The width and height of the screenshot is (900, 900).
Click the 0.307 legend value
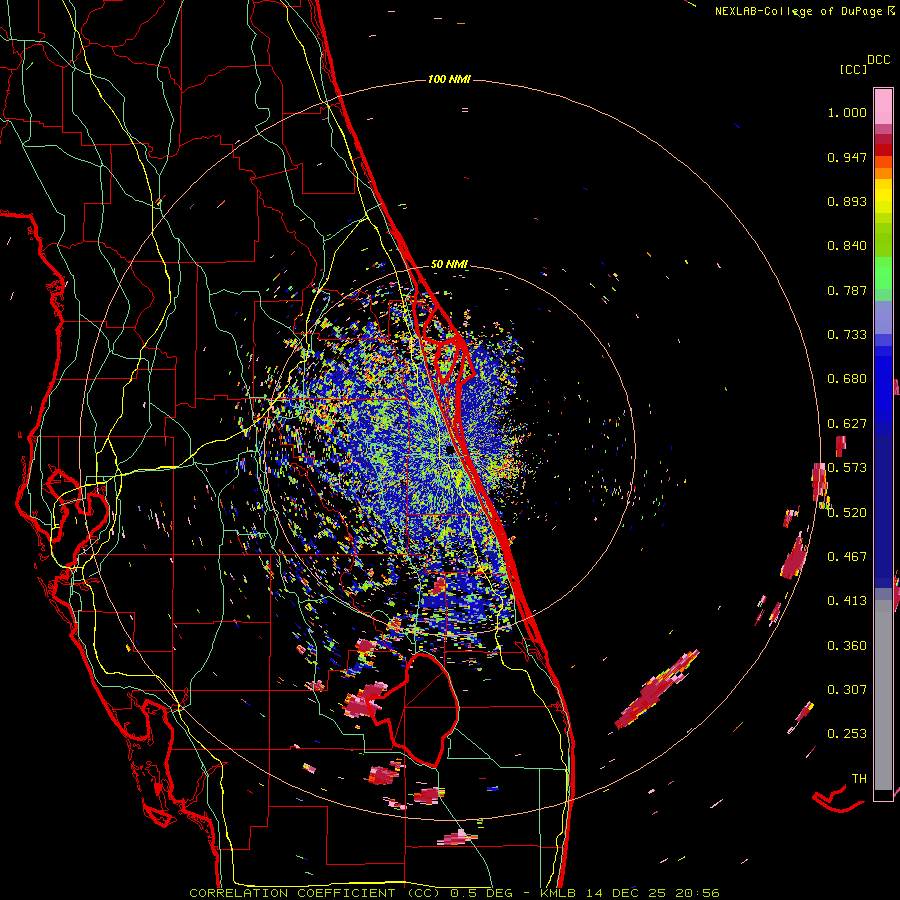847,690
